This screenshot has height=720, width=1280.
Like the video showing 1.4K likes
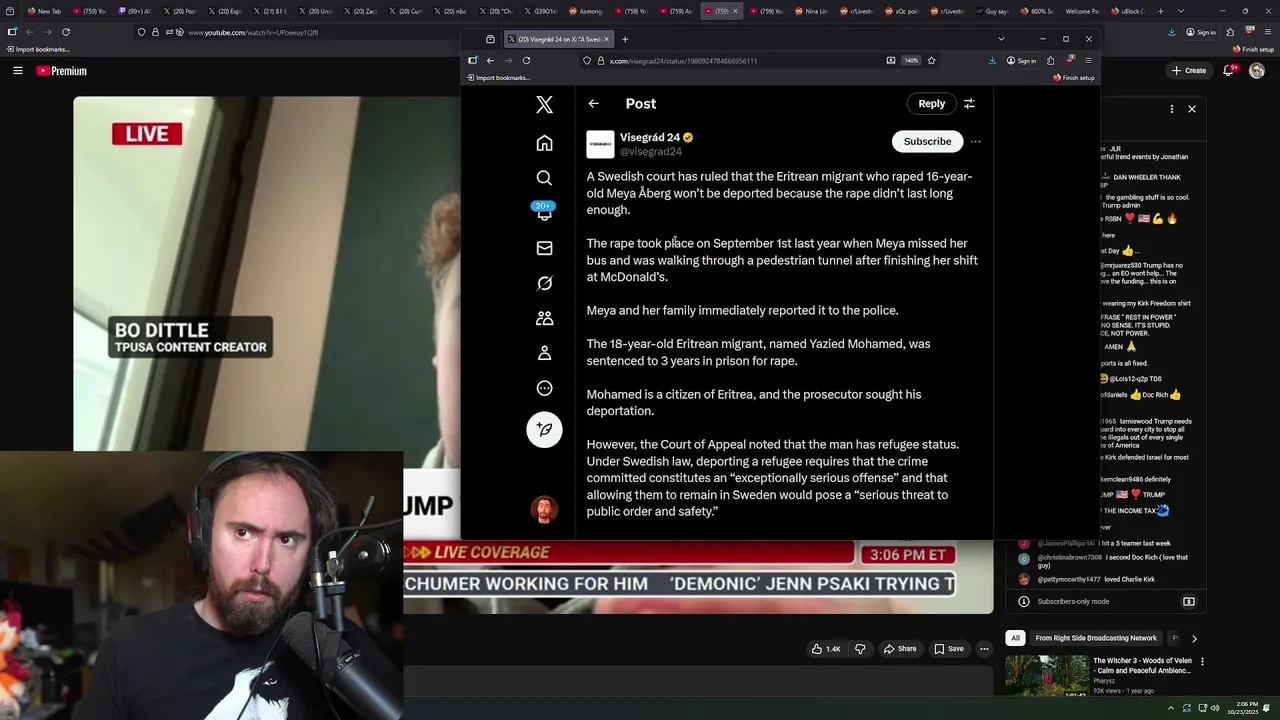tap(826, 649)
